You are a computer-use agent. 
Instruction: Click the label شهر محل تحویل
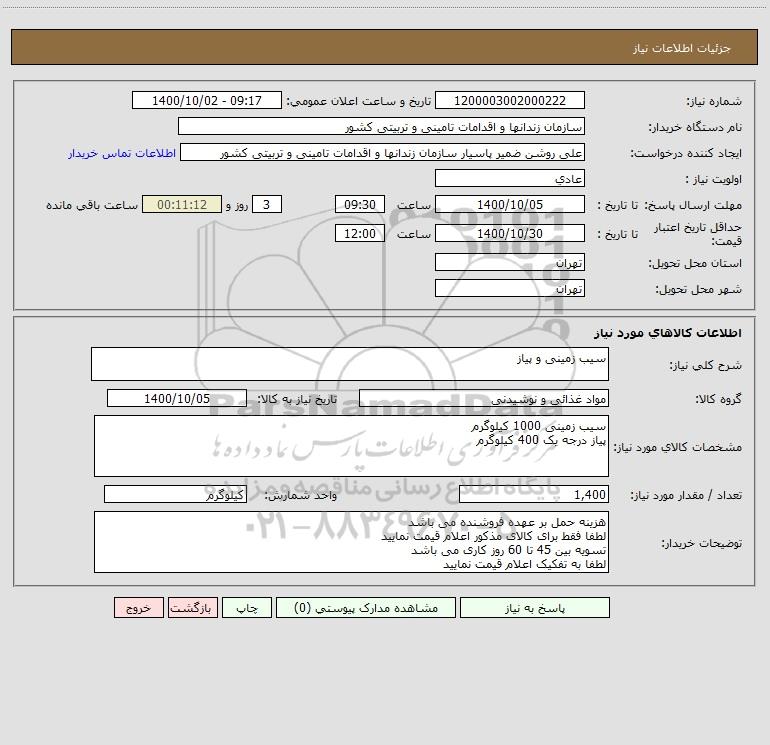click(x=698, y=289)
